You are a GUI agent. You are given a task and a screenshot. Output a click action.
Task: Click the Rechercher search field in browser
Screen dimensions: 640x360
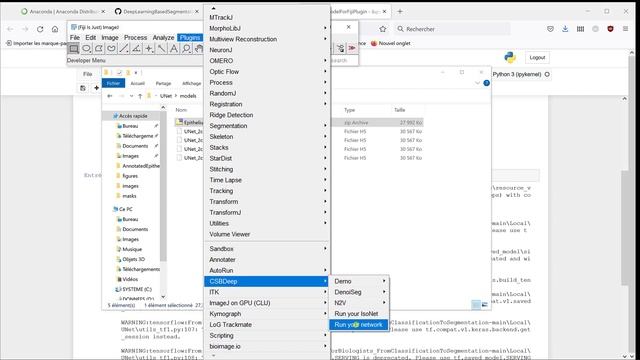pyautogui.click(x=453, y=29)
